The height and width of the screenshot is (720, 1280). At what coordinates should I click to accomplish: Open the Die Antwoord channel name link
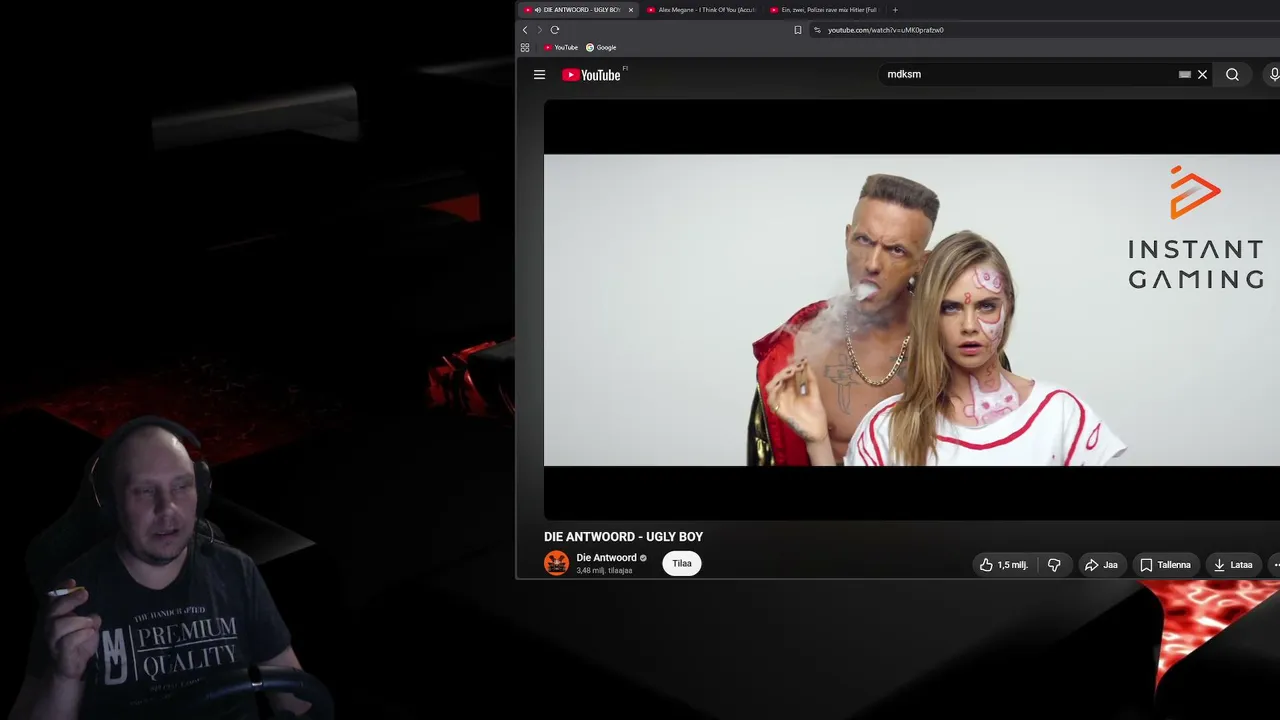pyautogui.click(x=606, y=558)
